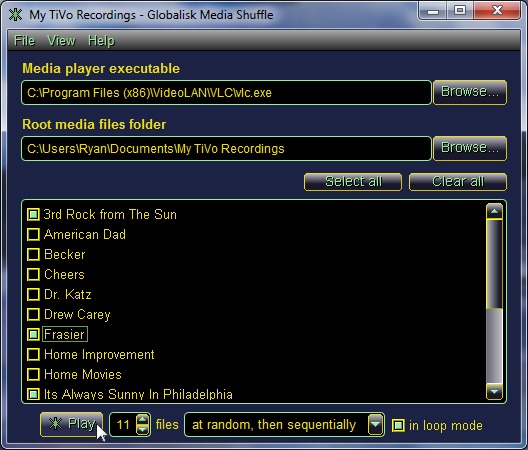The image size is (528, 450).
Task: Select the Dr. Katz text label
Action: tap(68, 294)
